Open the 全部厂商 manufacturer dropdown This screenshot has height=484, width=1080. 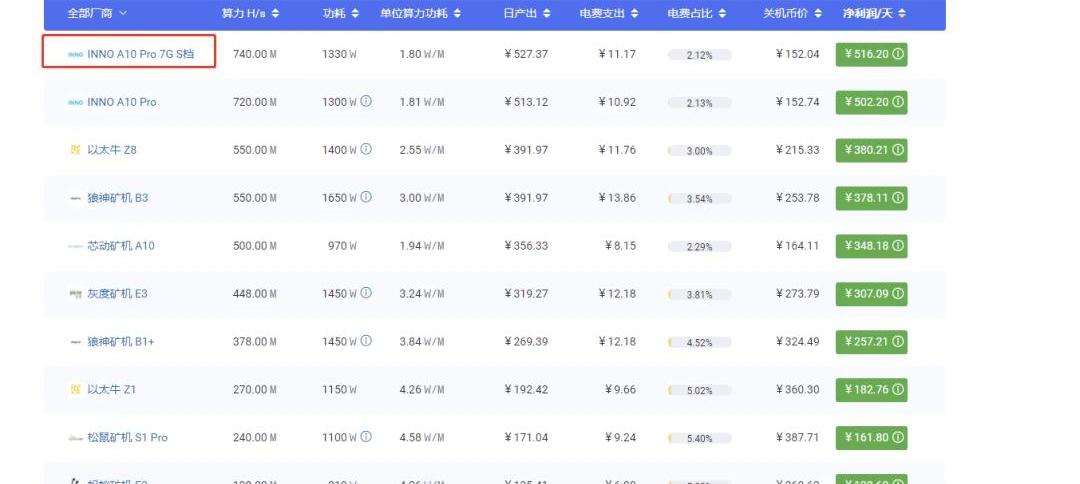pyautogui.click(x=96, y=14)
